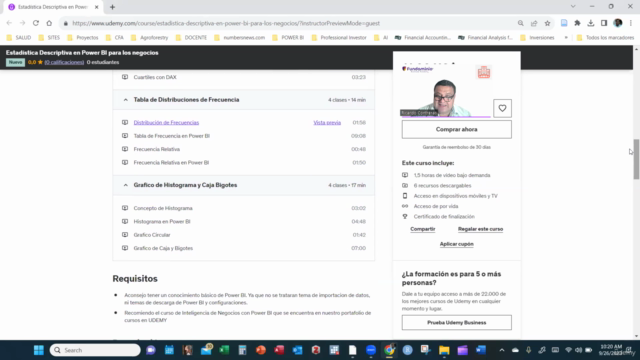The width and height of the screenshot is (640, 360).
Task: Open the Windows Start menu
Action: click(39, 350)
